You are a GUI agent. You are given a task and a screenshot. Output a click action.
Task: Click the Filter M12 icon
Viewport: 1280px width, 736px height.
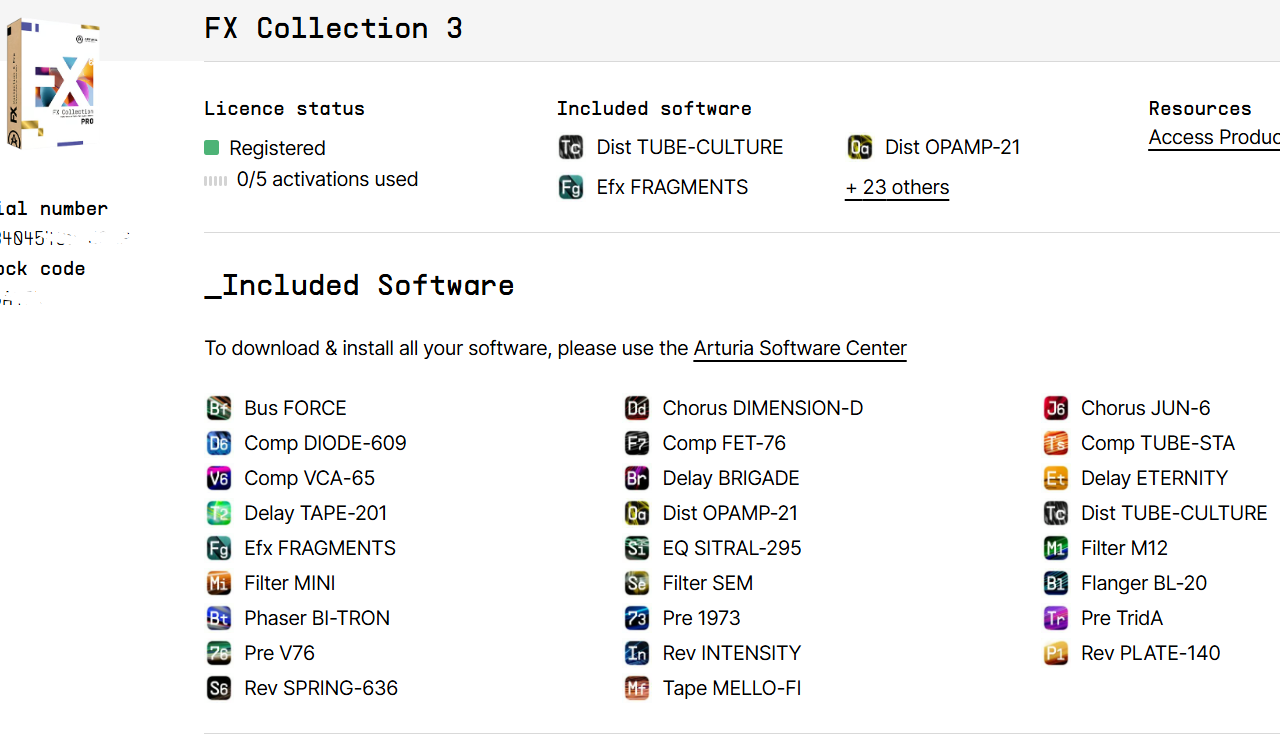pos(1056,548)
